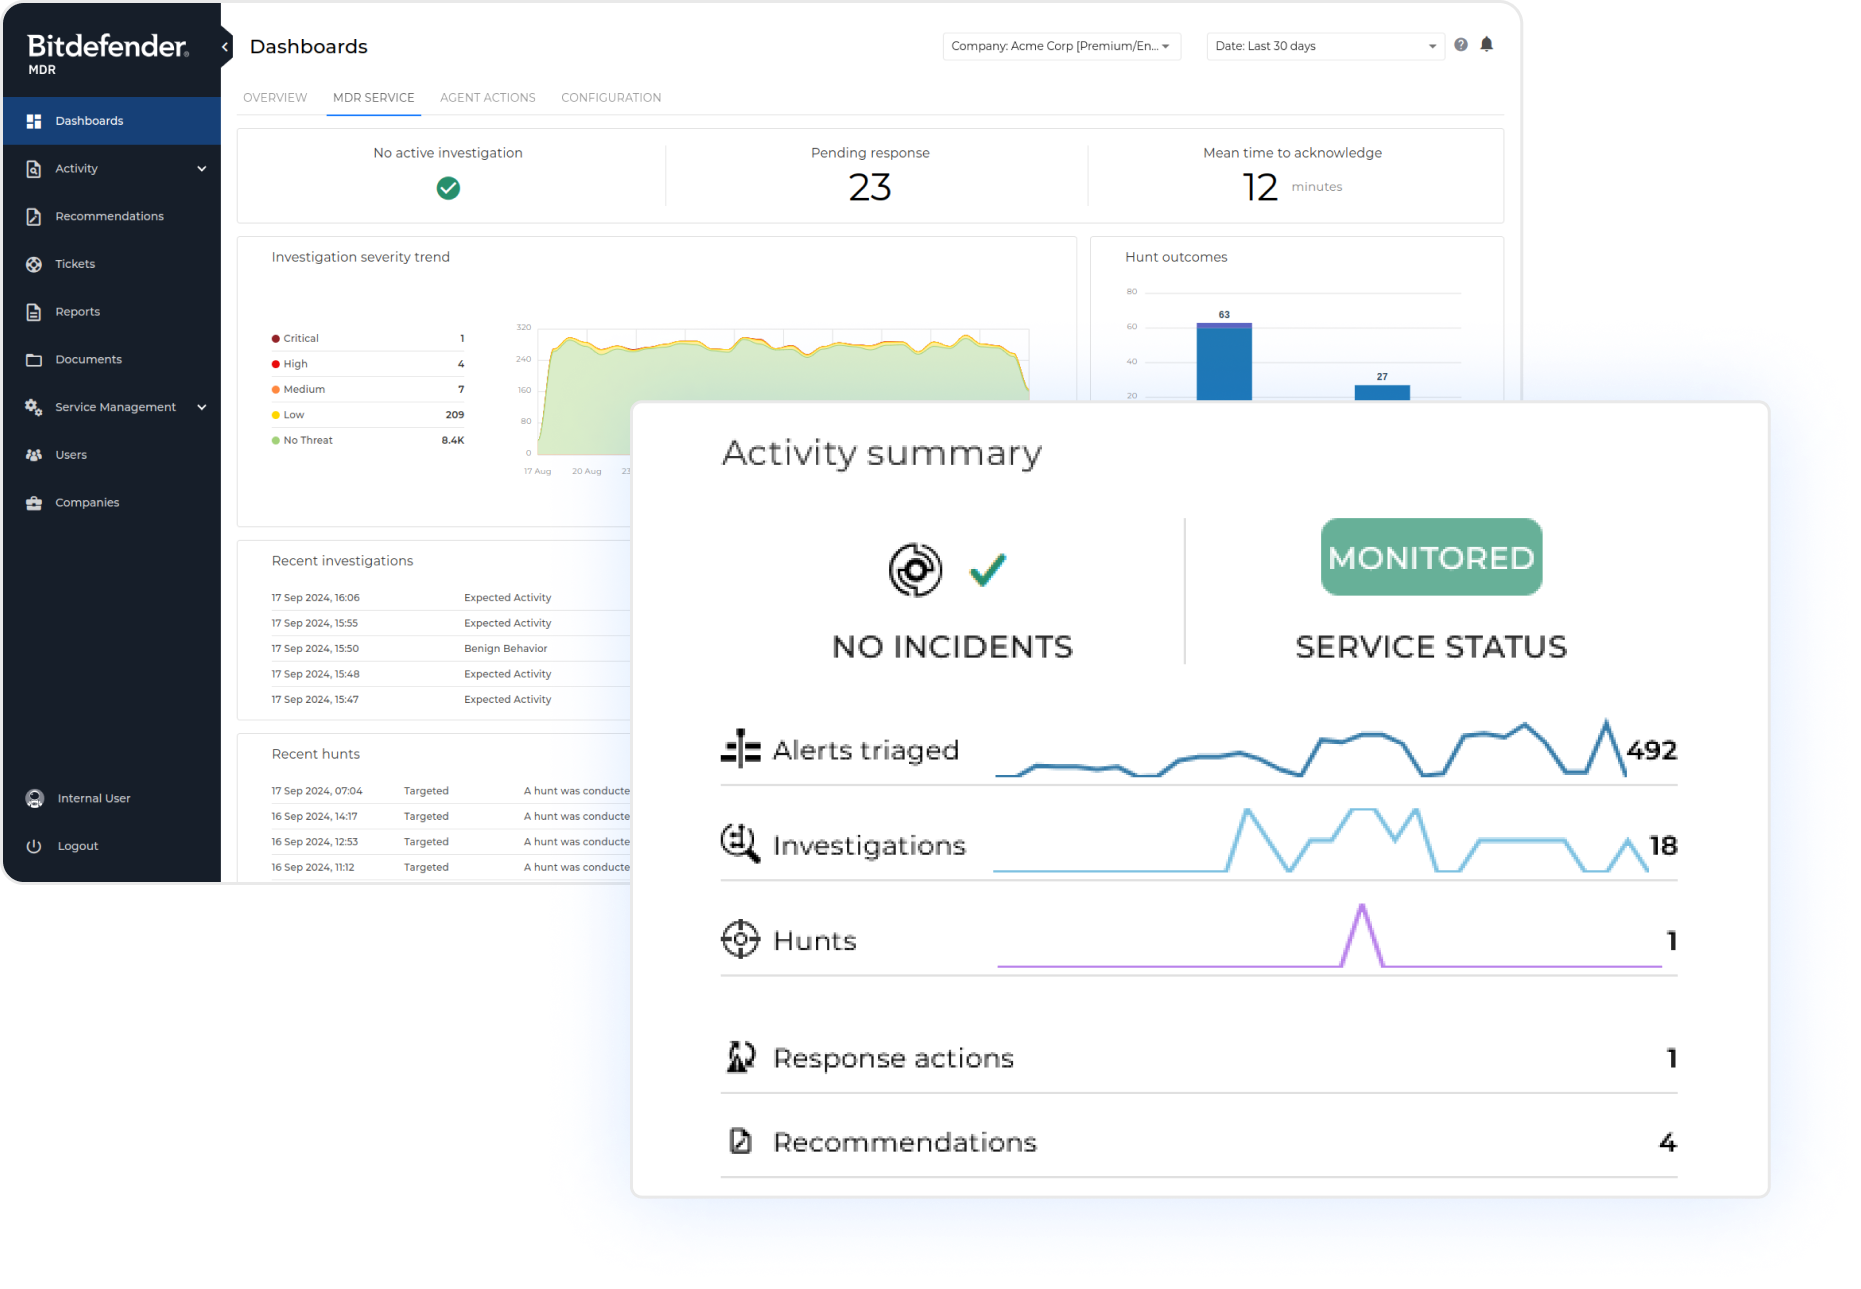This screenshot has width=1861, height=1289.
Task: Click the Logout power icon
Action: tap(34, 845)
